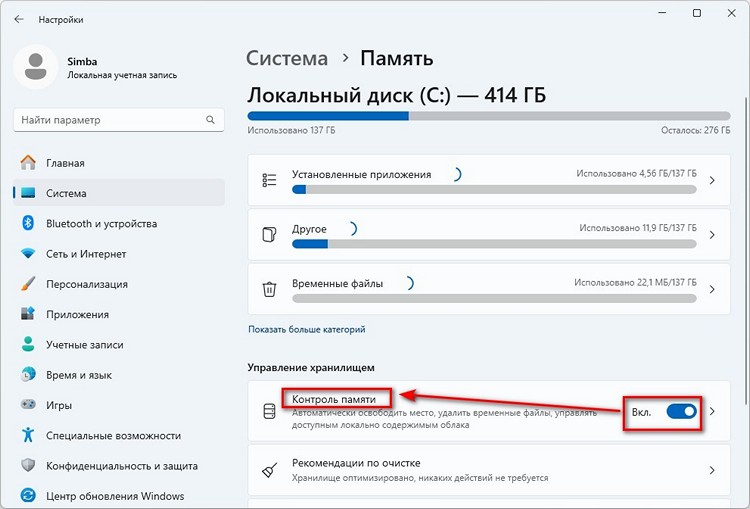Click the trash bin temporary files icon
750x509 pixels.
click(269, 289)
